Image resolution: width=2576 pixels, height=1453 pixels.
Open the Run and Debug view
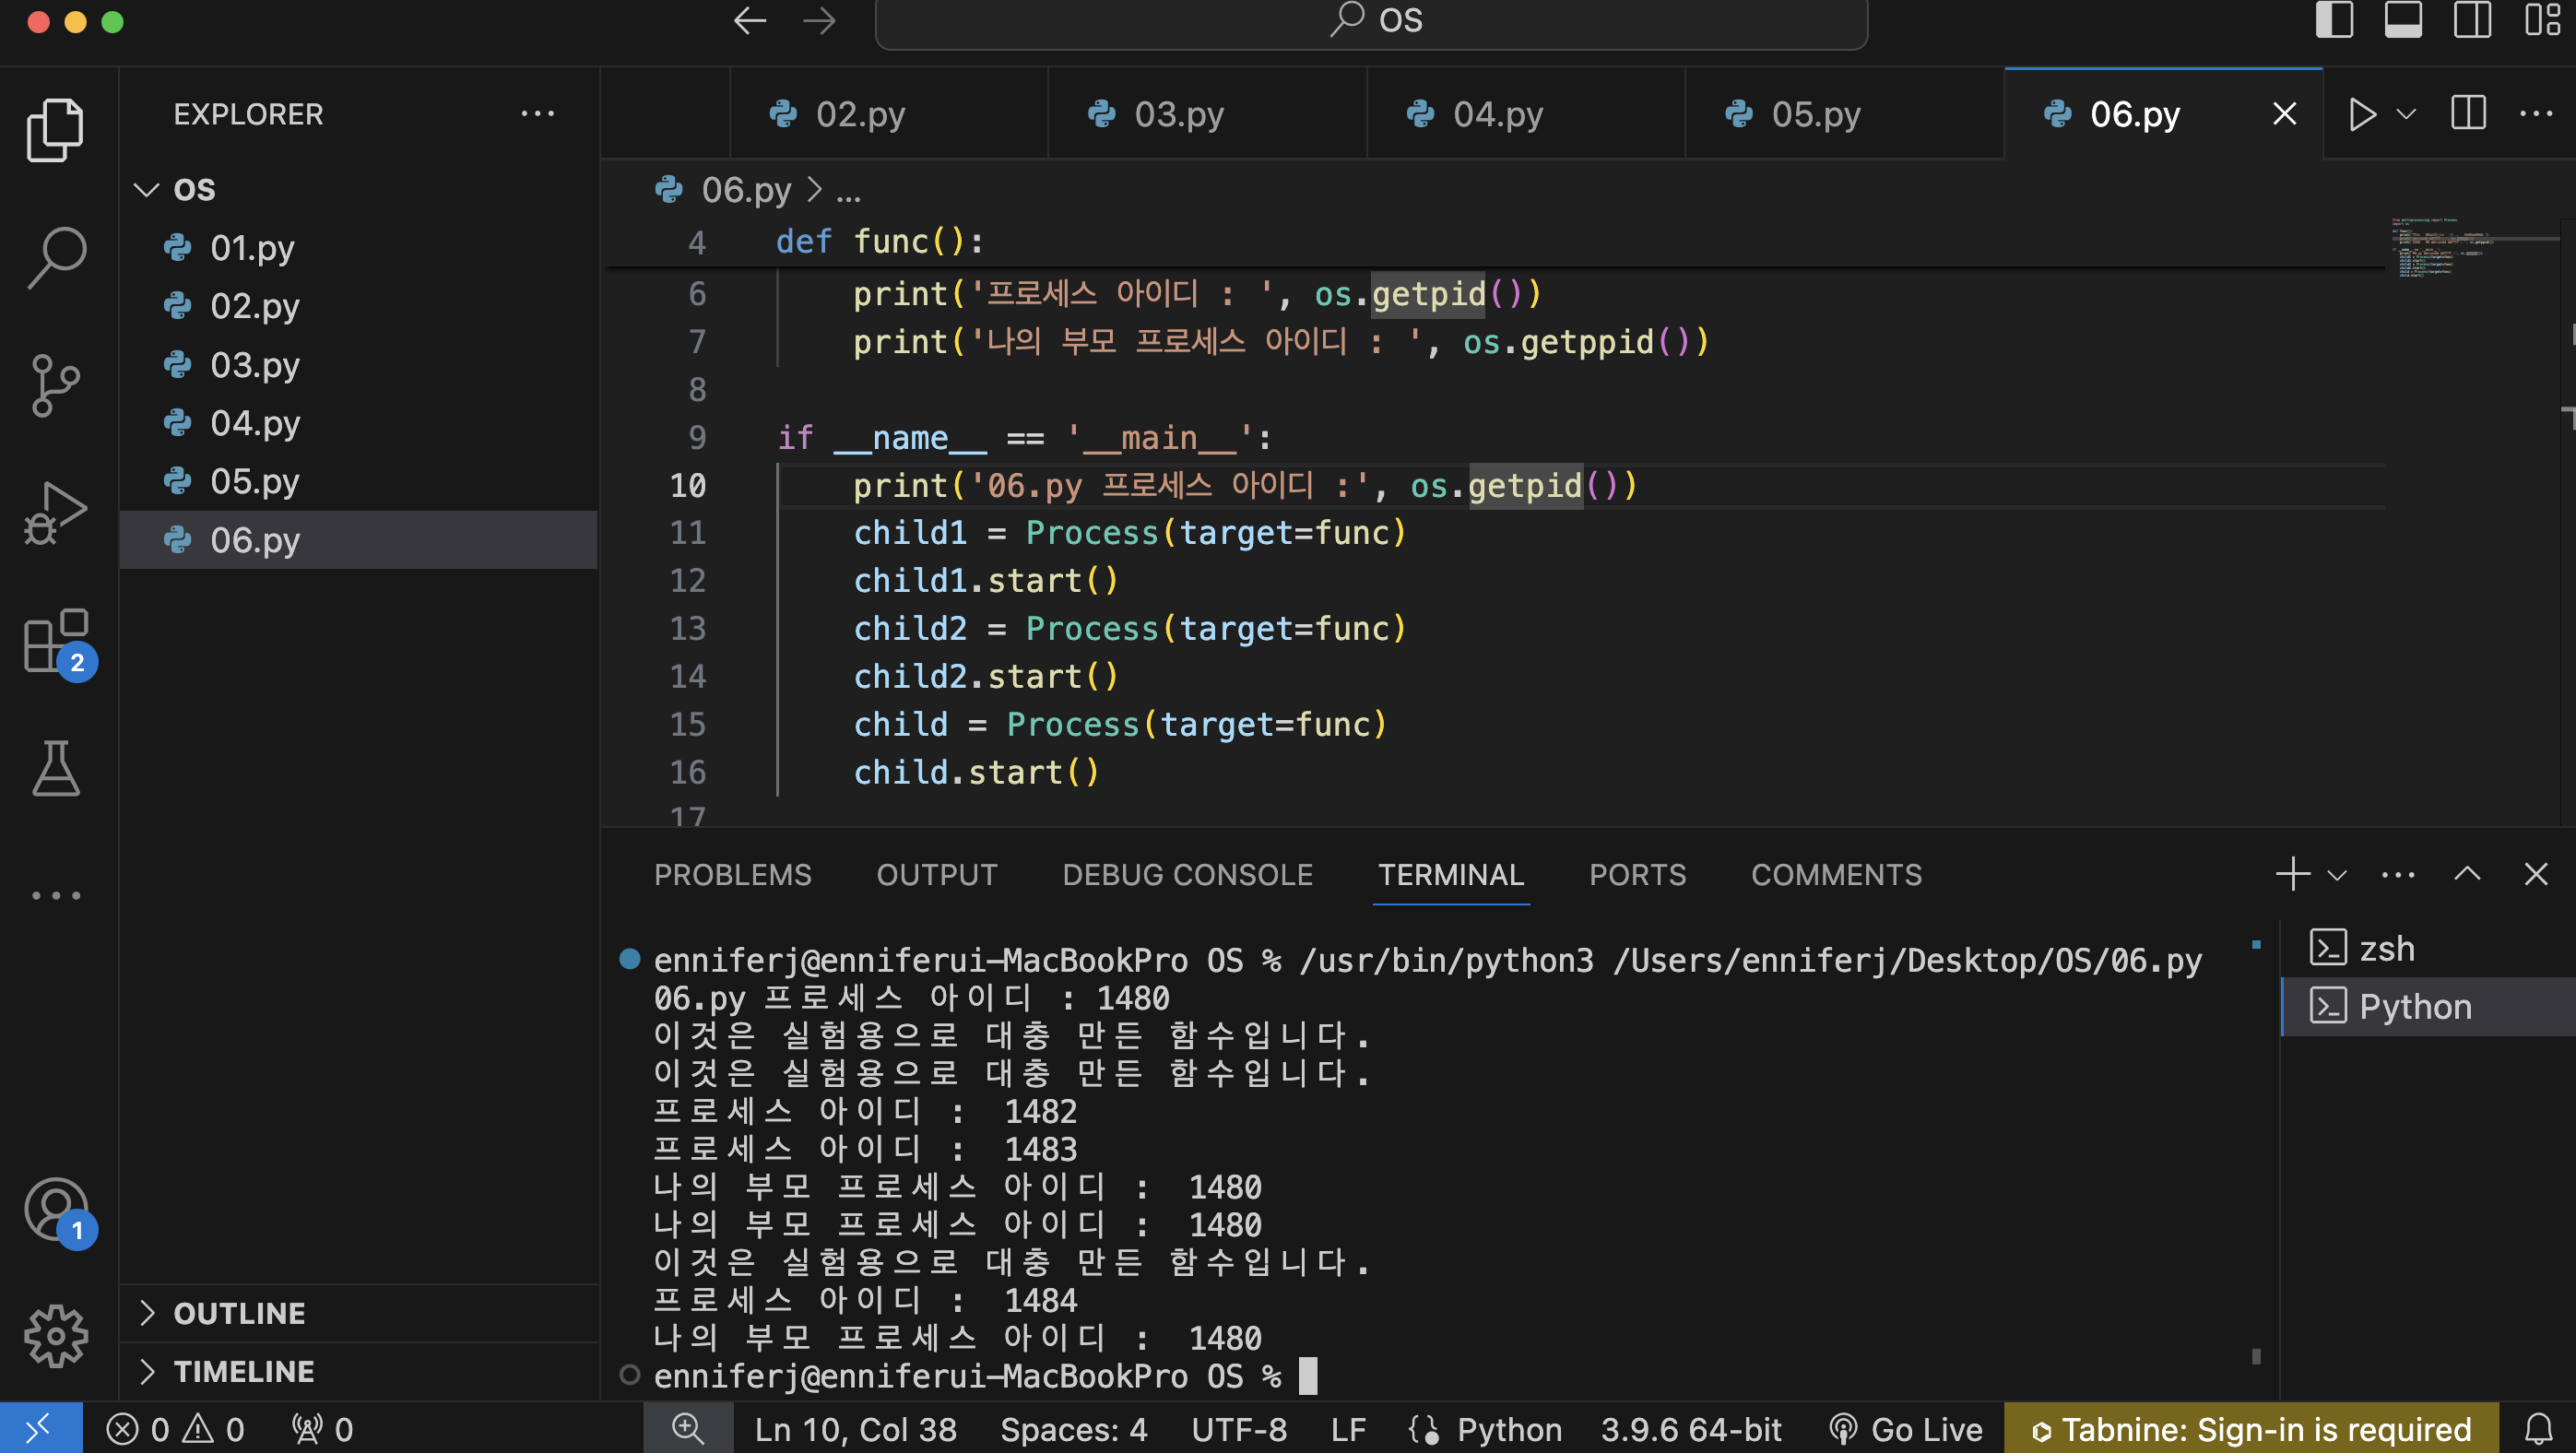pyautogui.click(x=55, y=513)
